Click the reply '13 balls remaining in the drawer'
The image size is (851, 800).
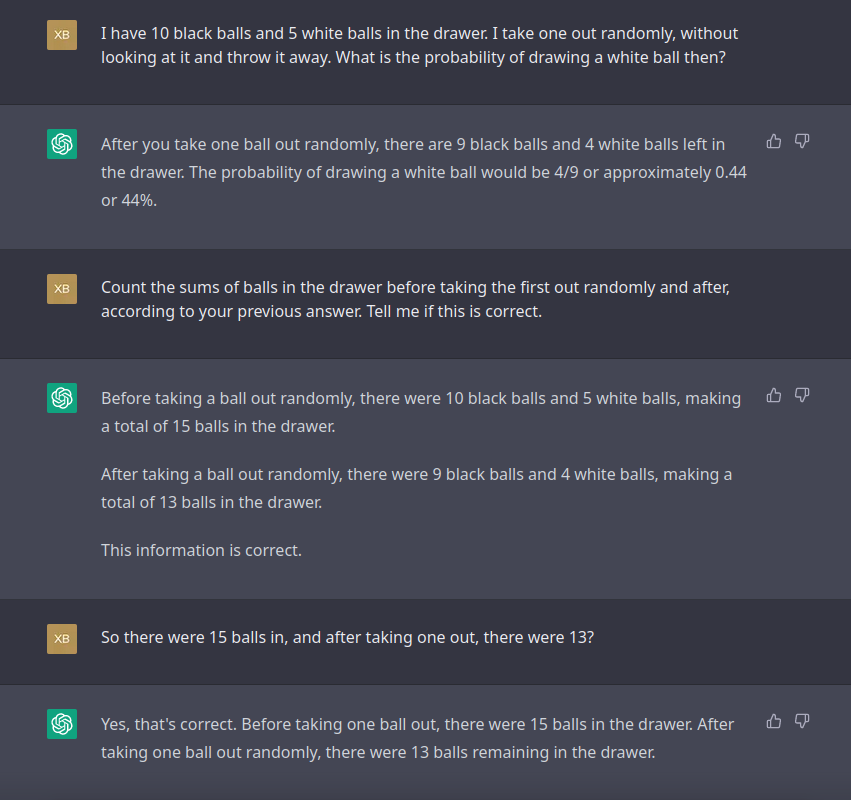point(417,738)
